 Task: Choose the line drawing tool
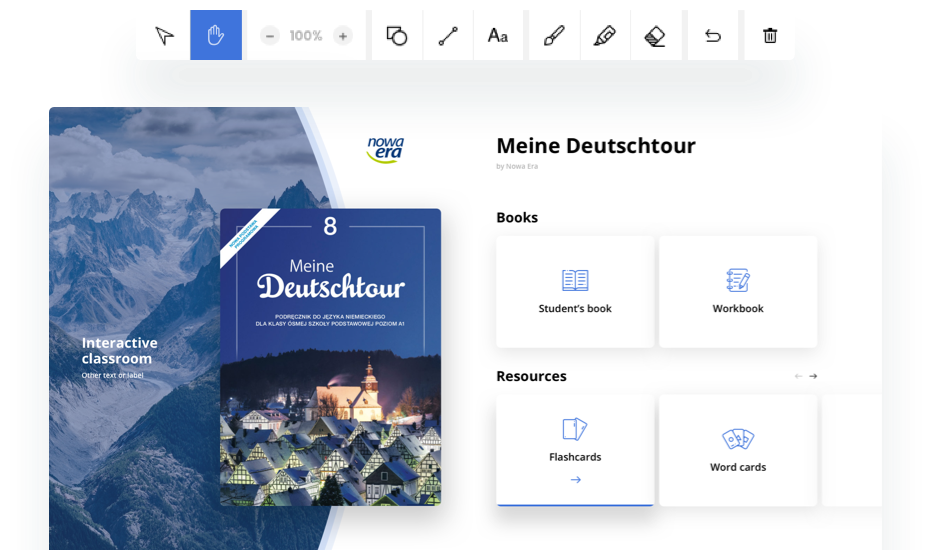pos(448,36)
